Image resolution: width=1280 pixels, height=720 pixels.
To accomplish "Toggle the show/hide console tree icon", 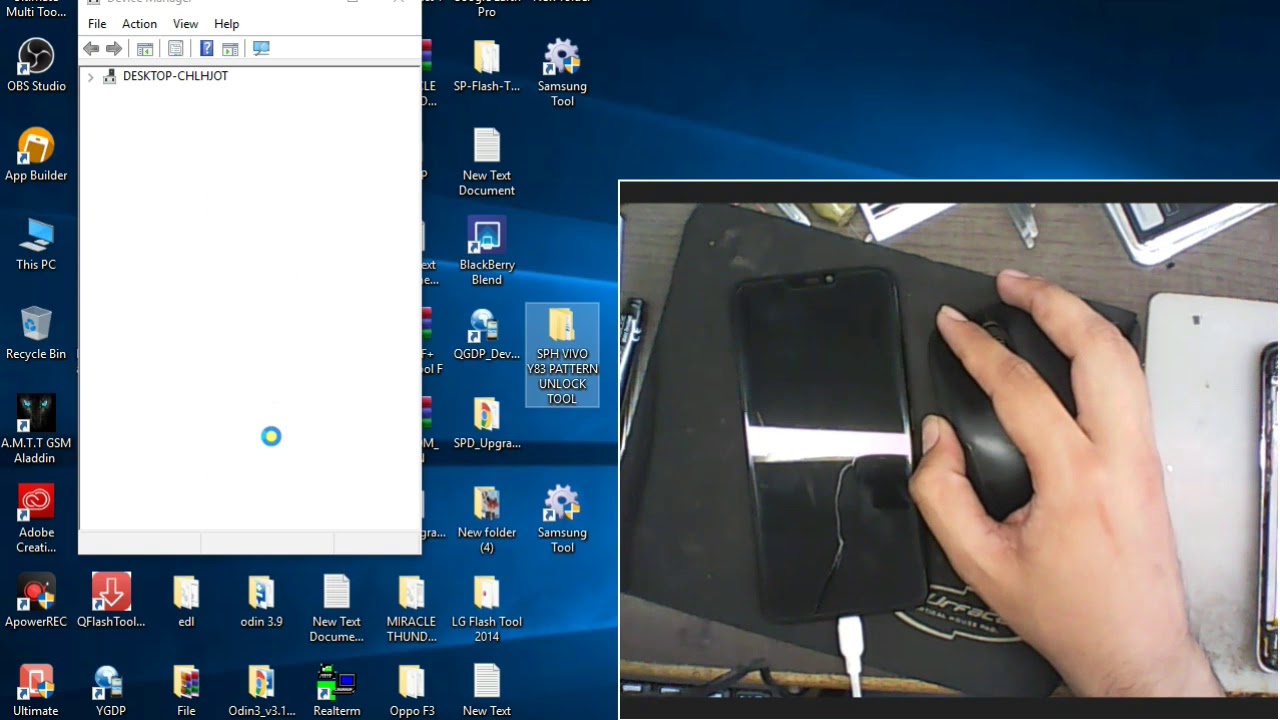I will [145, 48].
